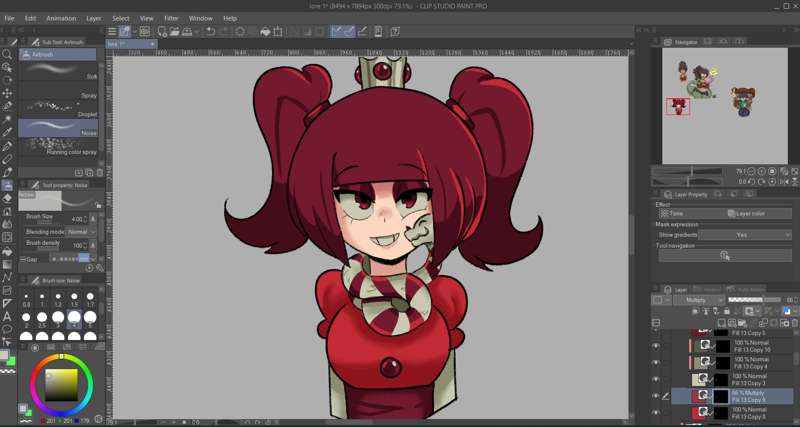The image size is (800, 427).
Task: Select the Gradient tool
Action: (7, 264)
